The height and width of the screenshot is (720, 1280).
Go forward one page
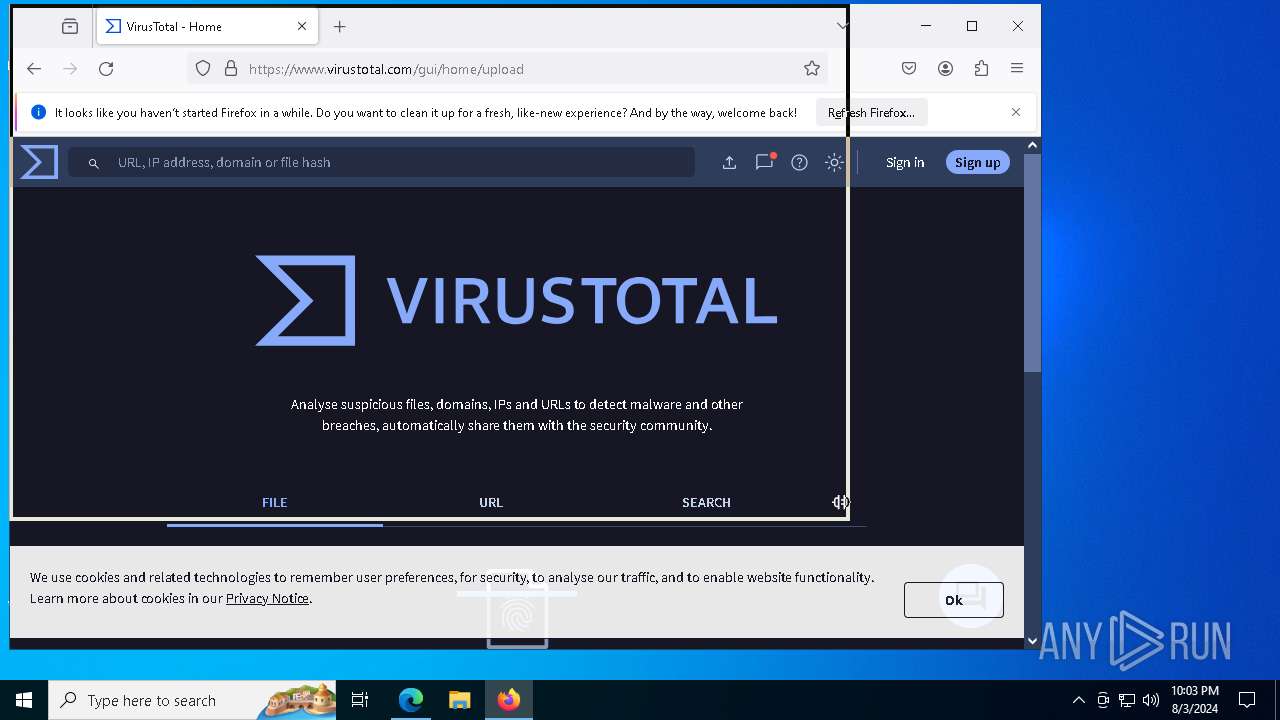point(70,69)
